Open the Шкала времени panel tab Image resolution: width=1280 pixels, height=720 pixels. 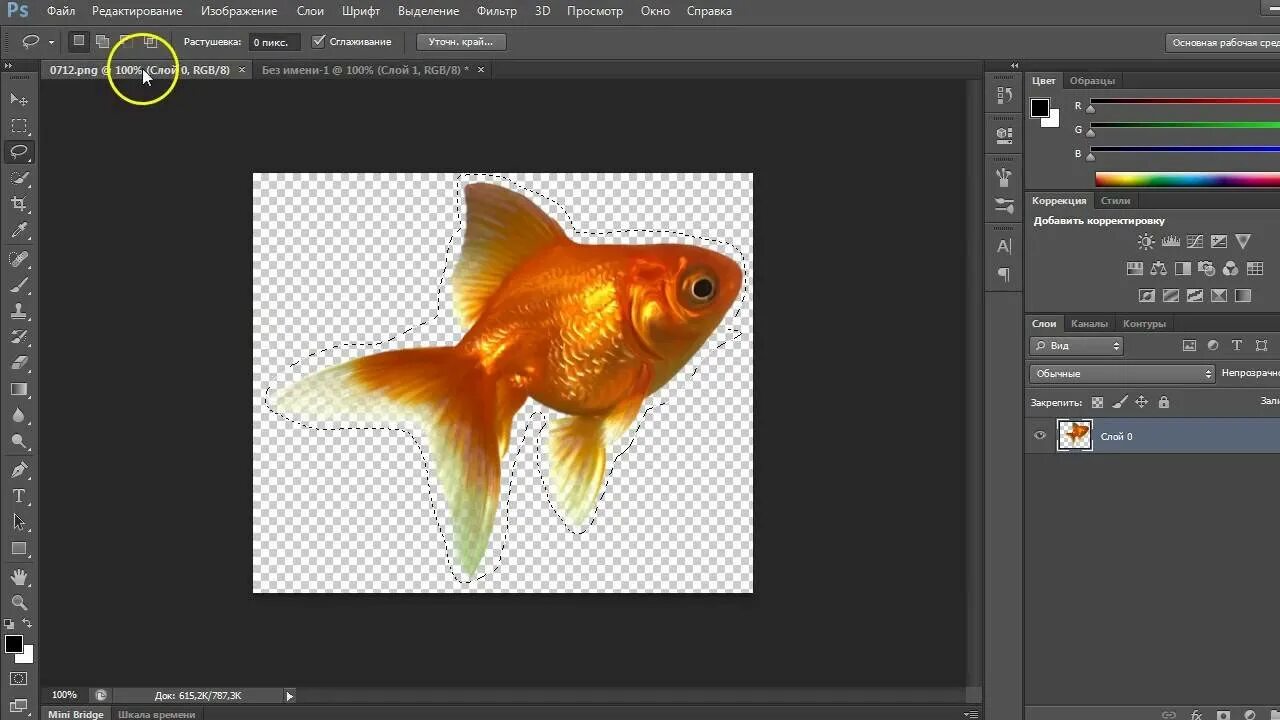coord(156,714)
